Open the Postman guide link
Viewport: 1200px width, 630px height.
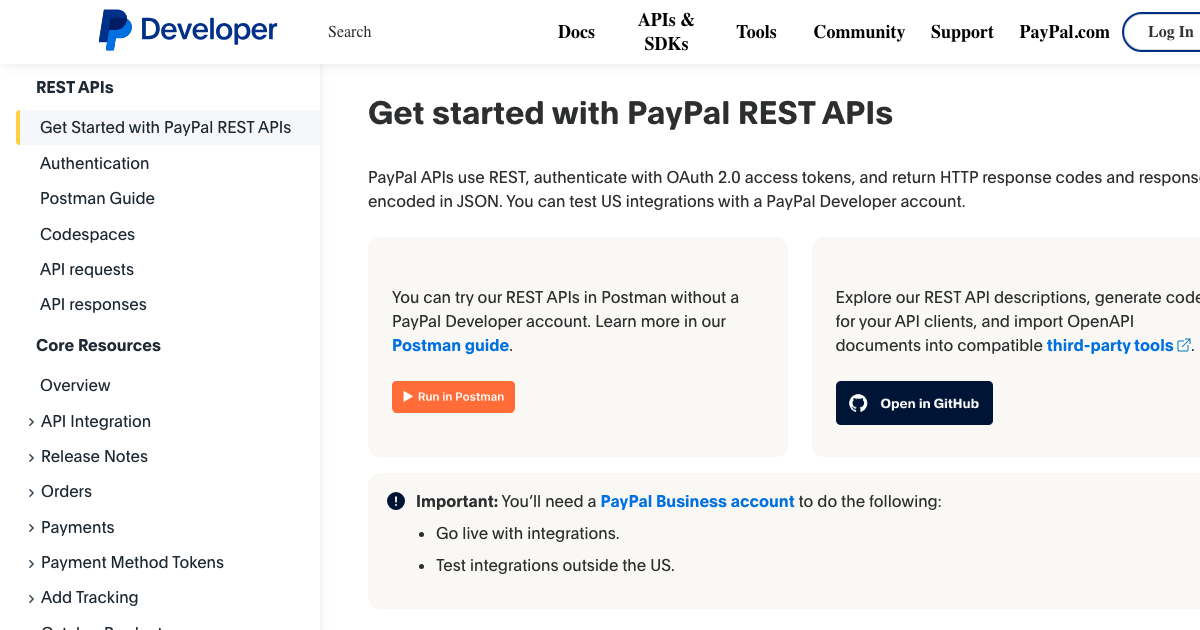(450, 345)
